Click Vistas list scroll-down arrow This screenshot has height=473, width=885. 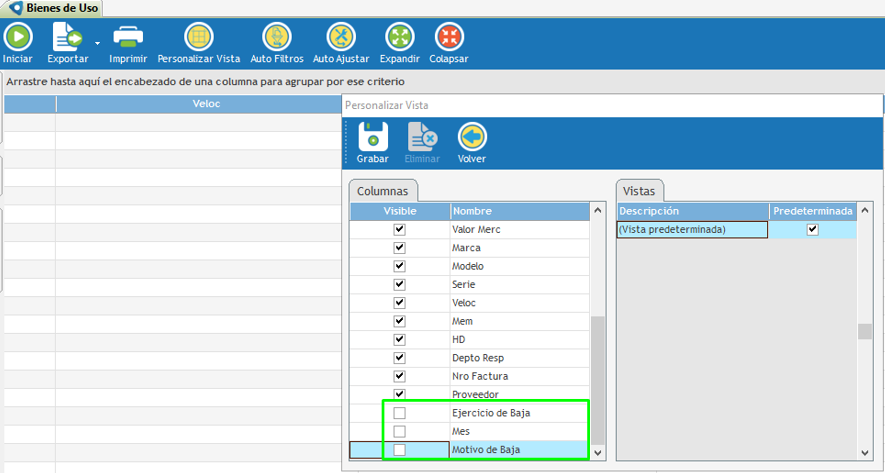pos(864,453)
